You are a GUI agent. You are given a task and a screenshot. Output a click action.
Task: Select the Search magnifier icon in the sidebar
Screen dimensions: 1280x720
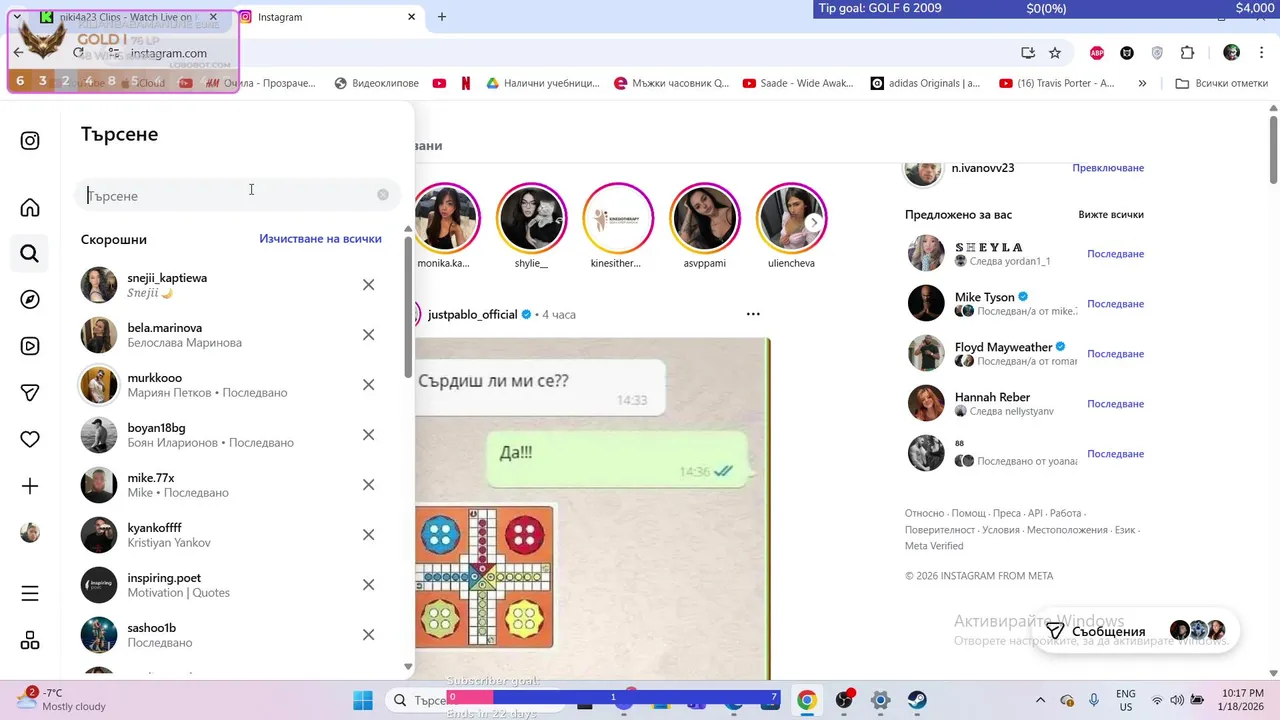pos(30,254)
